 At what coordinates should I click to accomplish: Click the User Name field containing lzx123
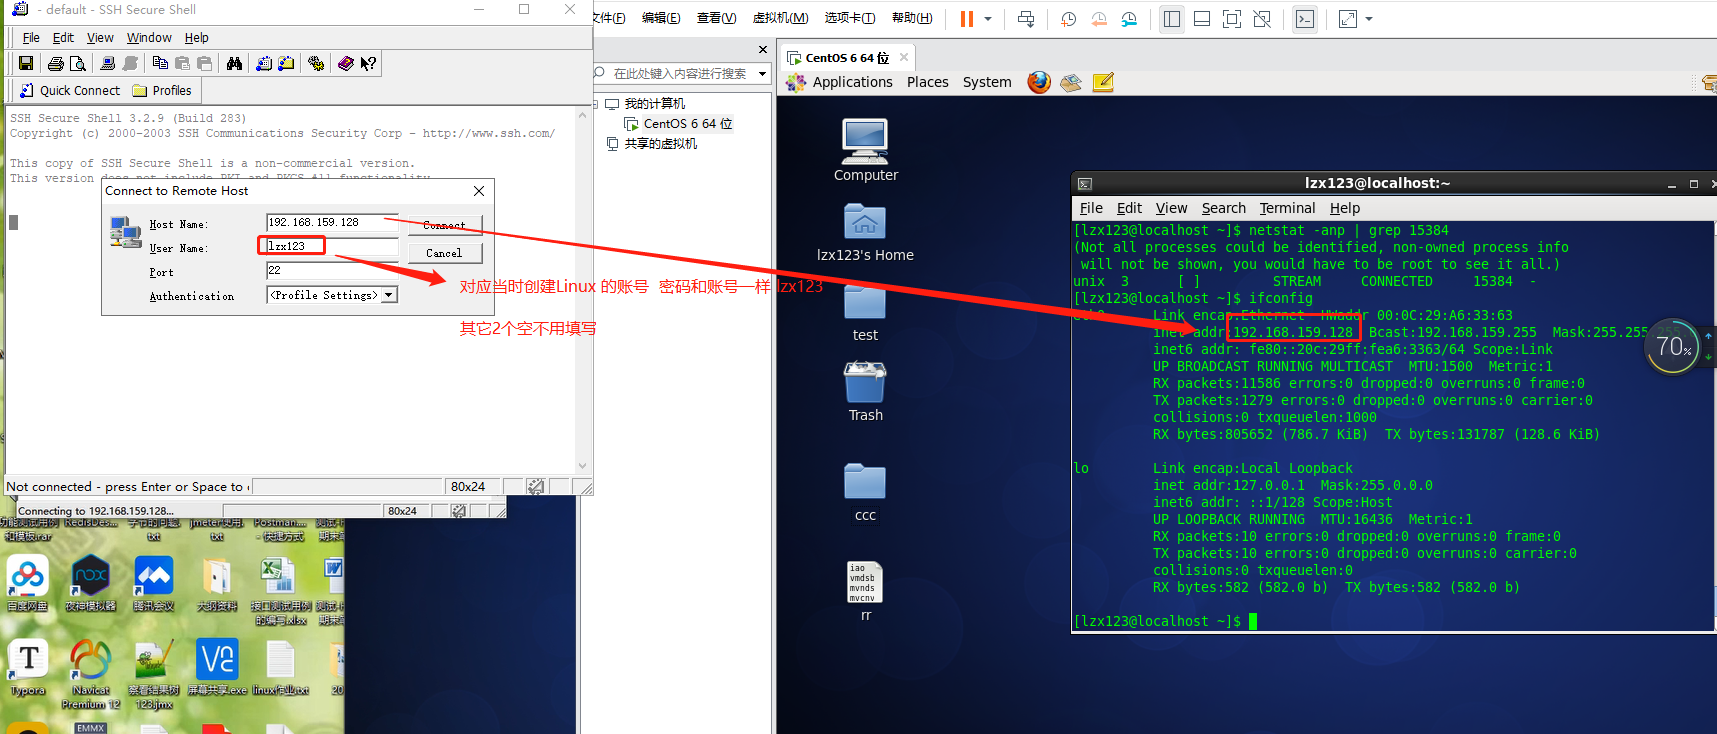click(x=332, y=246)
